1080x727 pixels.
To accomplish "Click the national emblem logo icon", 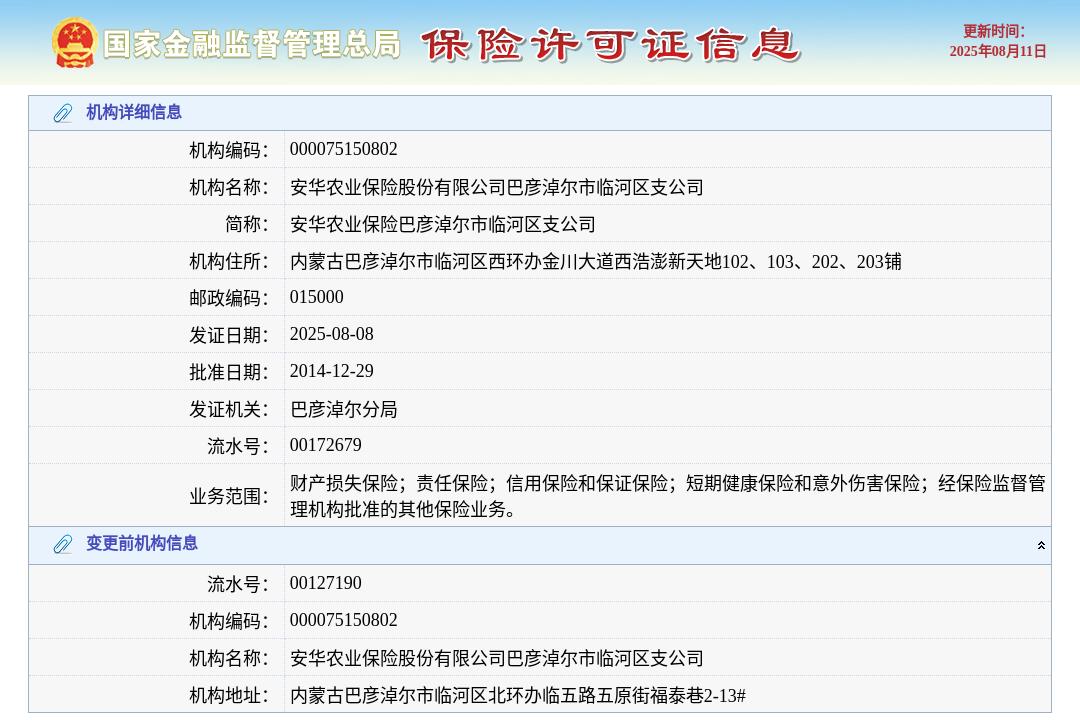I will (74, 43).
